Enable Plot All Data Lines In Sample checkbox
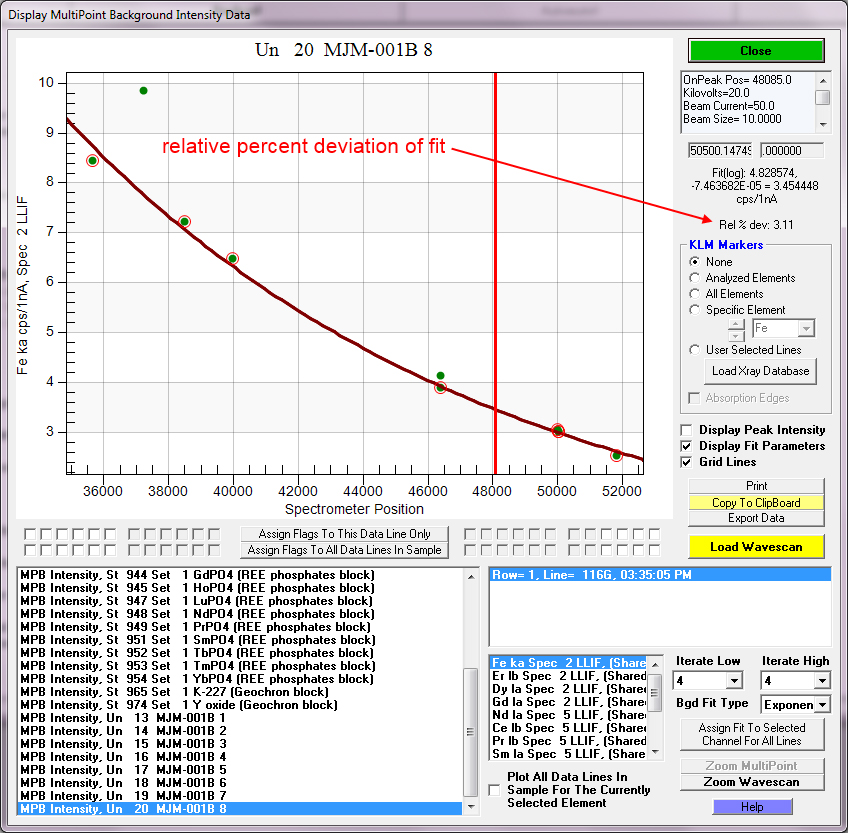This screenshot has width=848, height=833. tap(494, 790)
